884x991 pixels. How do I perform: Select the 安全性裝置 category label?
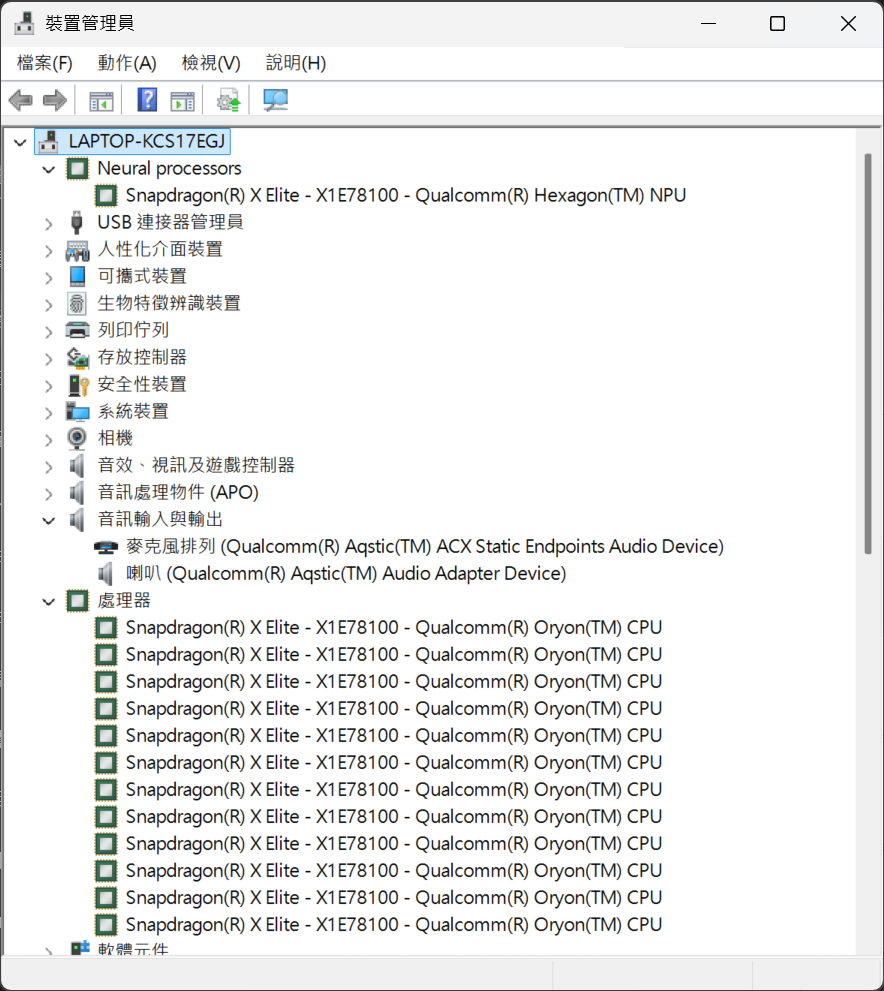pos(142,385)
